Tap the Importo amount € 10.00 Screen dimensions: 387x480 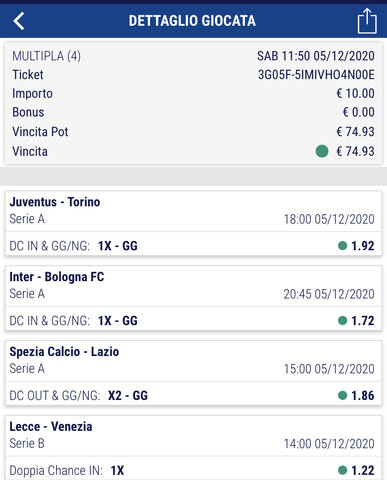pos(355,93)
